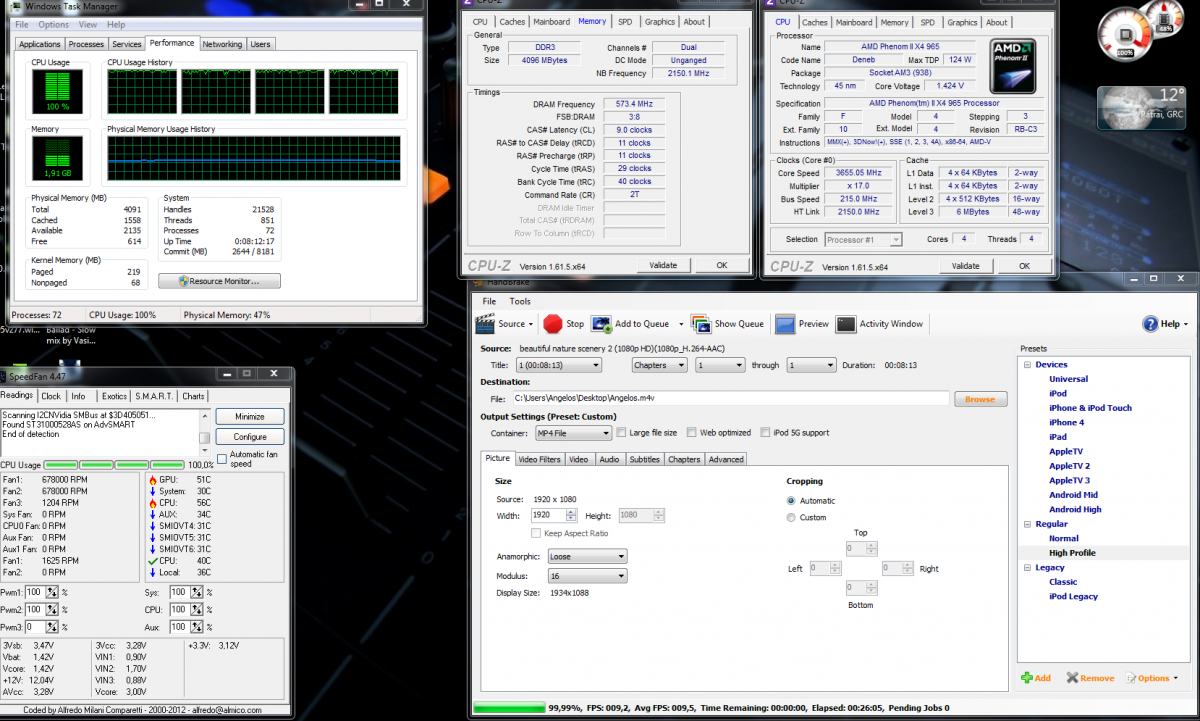The height and width of the screenshot is (721, 1200).
Task: Collapse the Legacy preset group
Action: [1026, 568]
